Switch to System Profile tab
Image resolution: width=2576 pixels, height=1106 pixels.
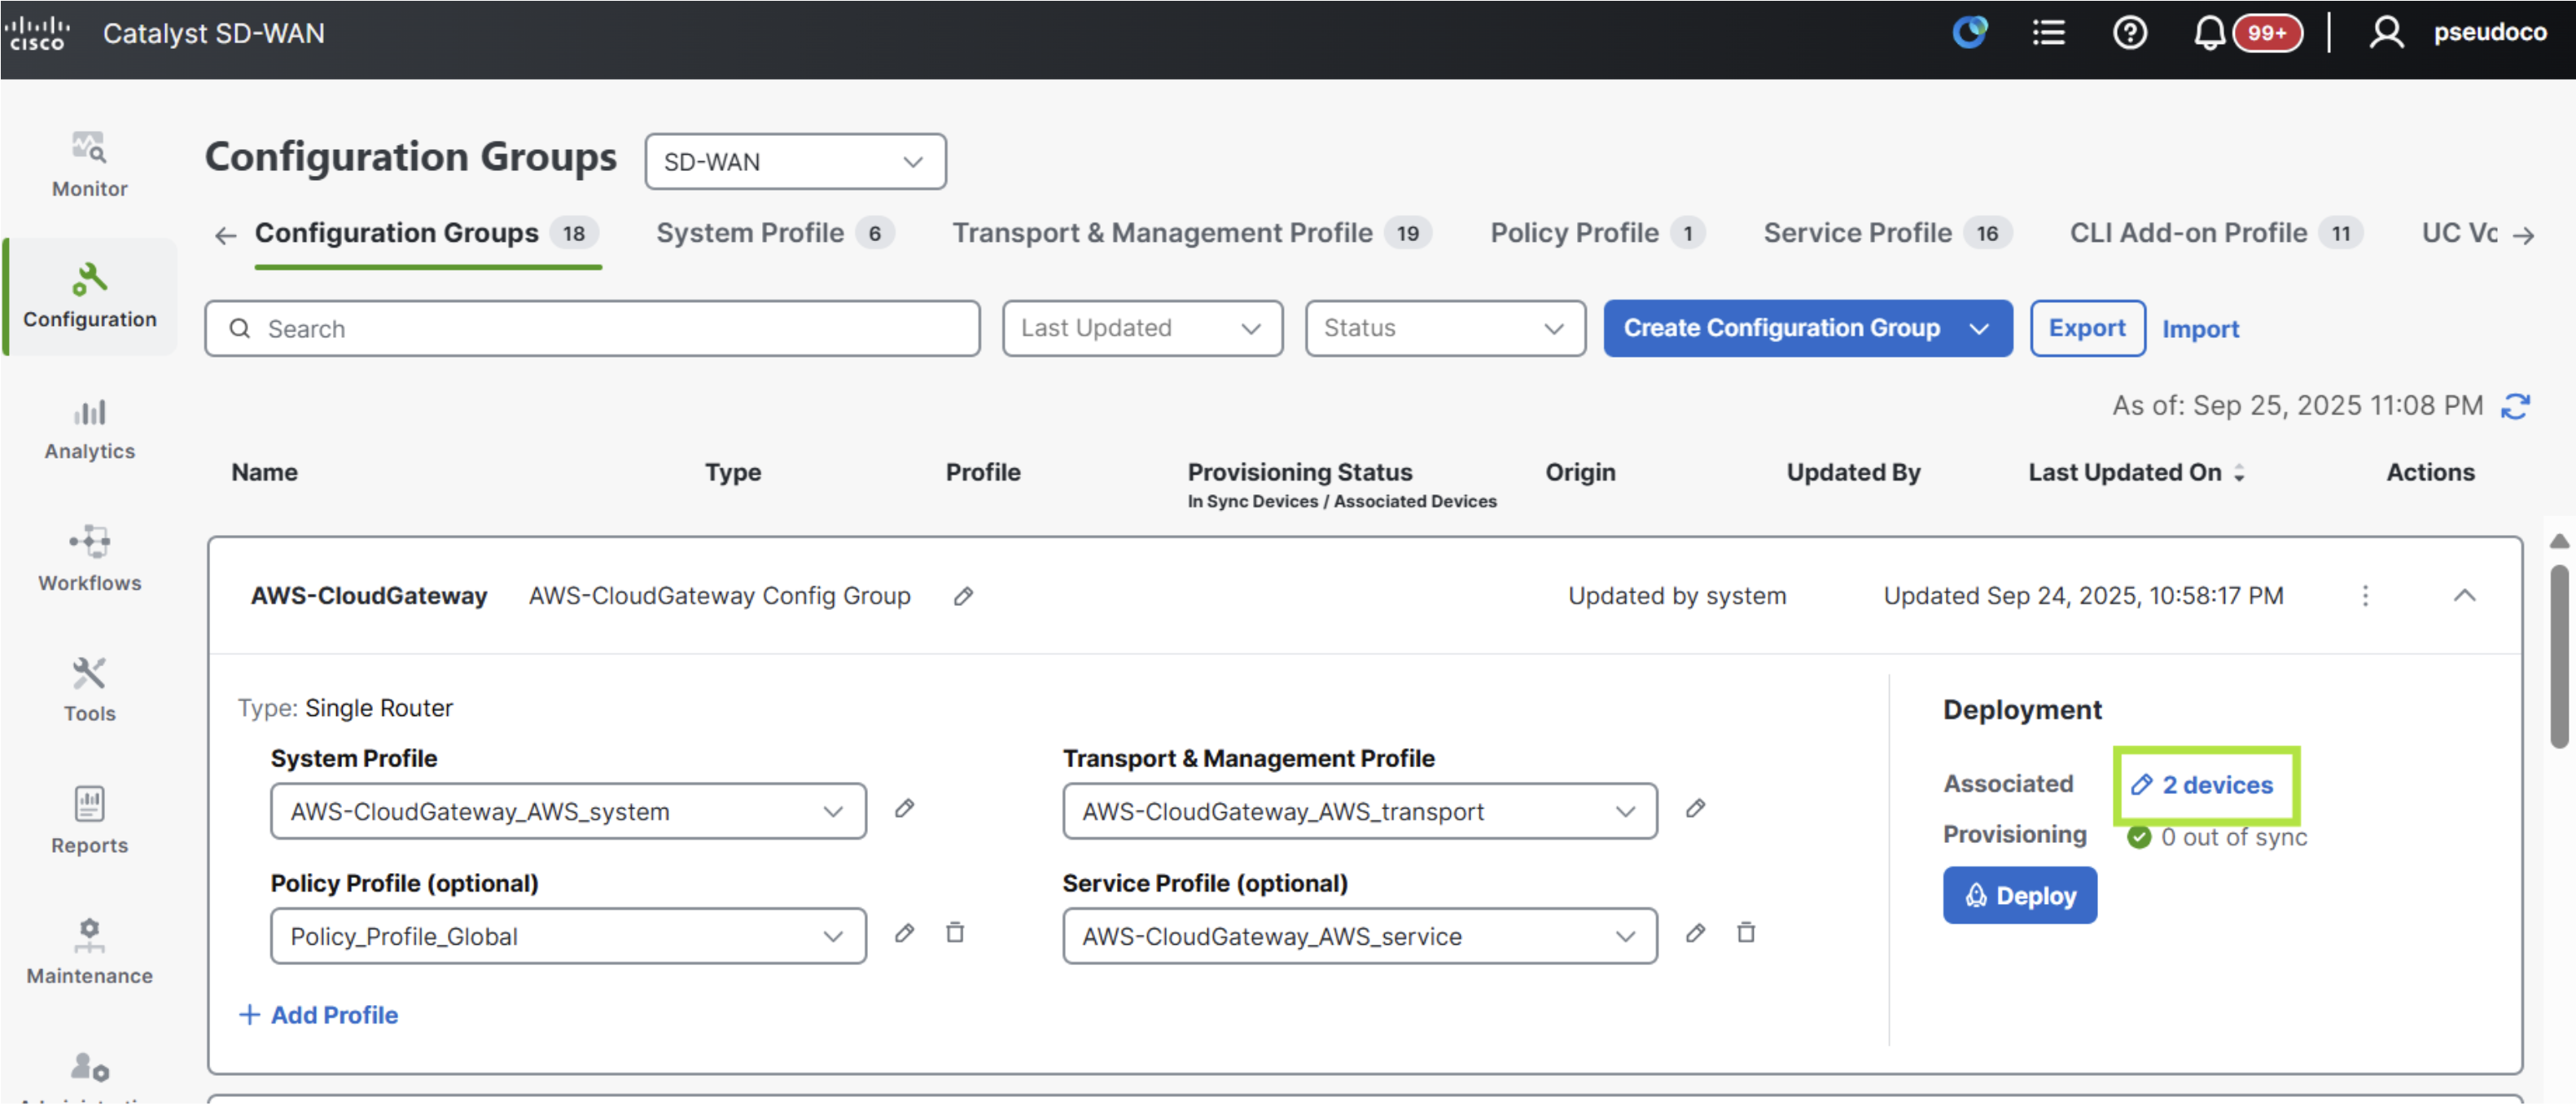click(775, 234)
